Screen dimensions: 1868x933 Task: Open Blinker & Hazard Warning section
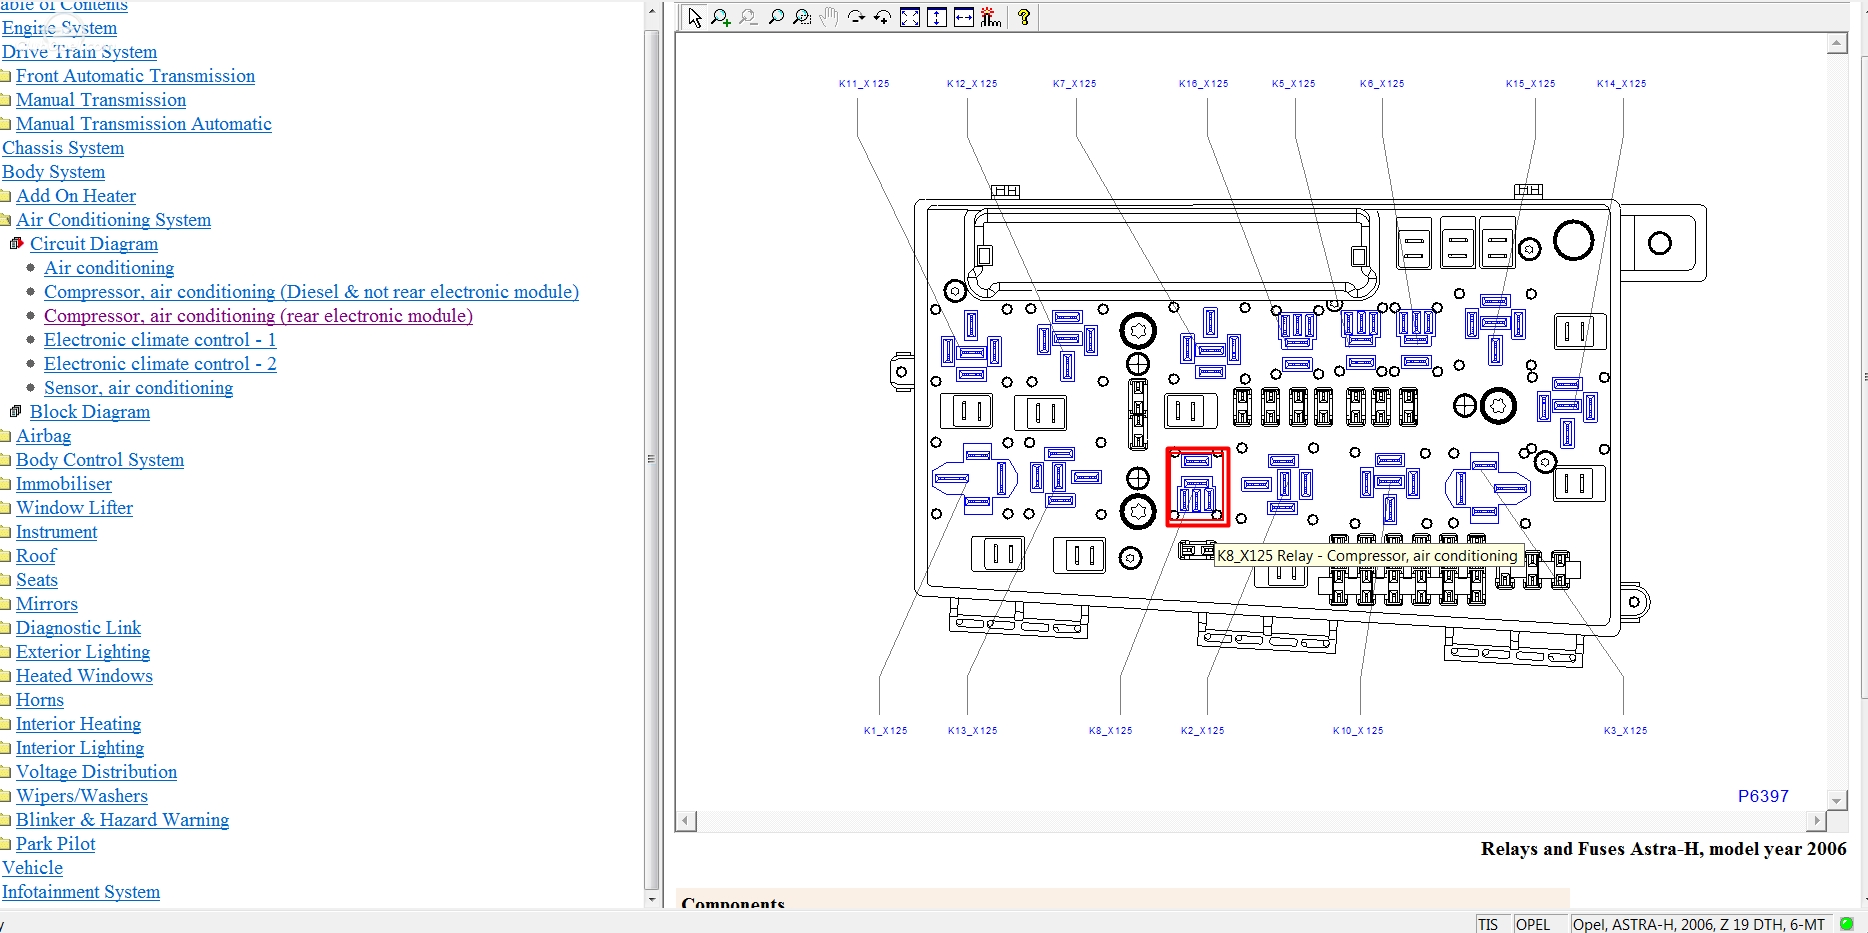pos(122,820)
